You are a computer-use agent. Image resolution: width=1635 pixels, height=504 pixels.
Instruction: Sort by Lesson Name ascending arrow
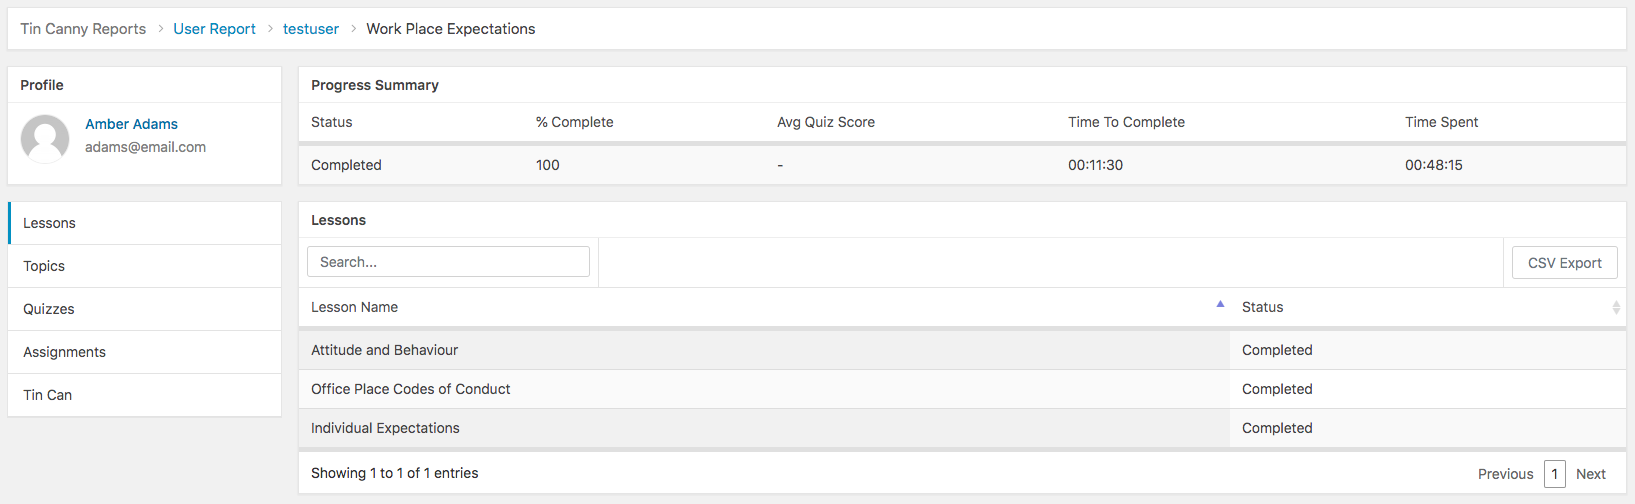click(1220, 304)
